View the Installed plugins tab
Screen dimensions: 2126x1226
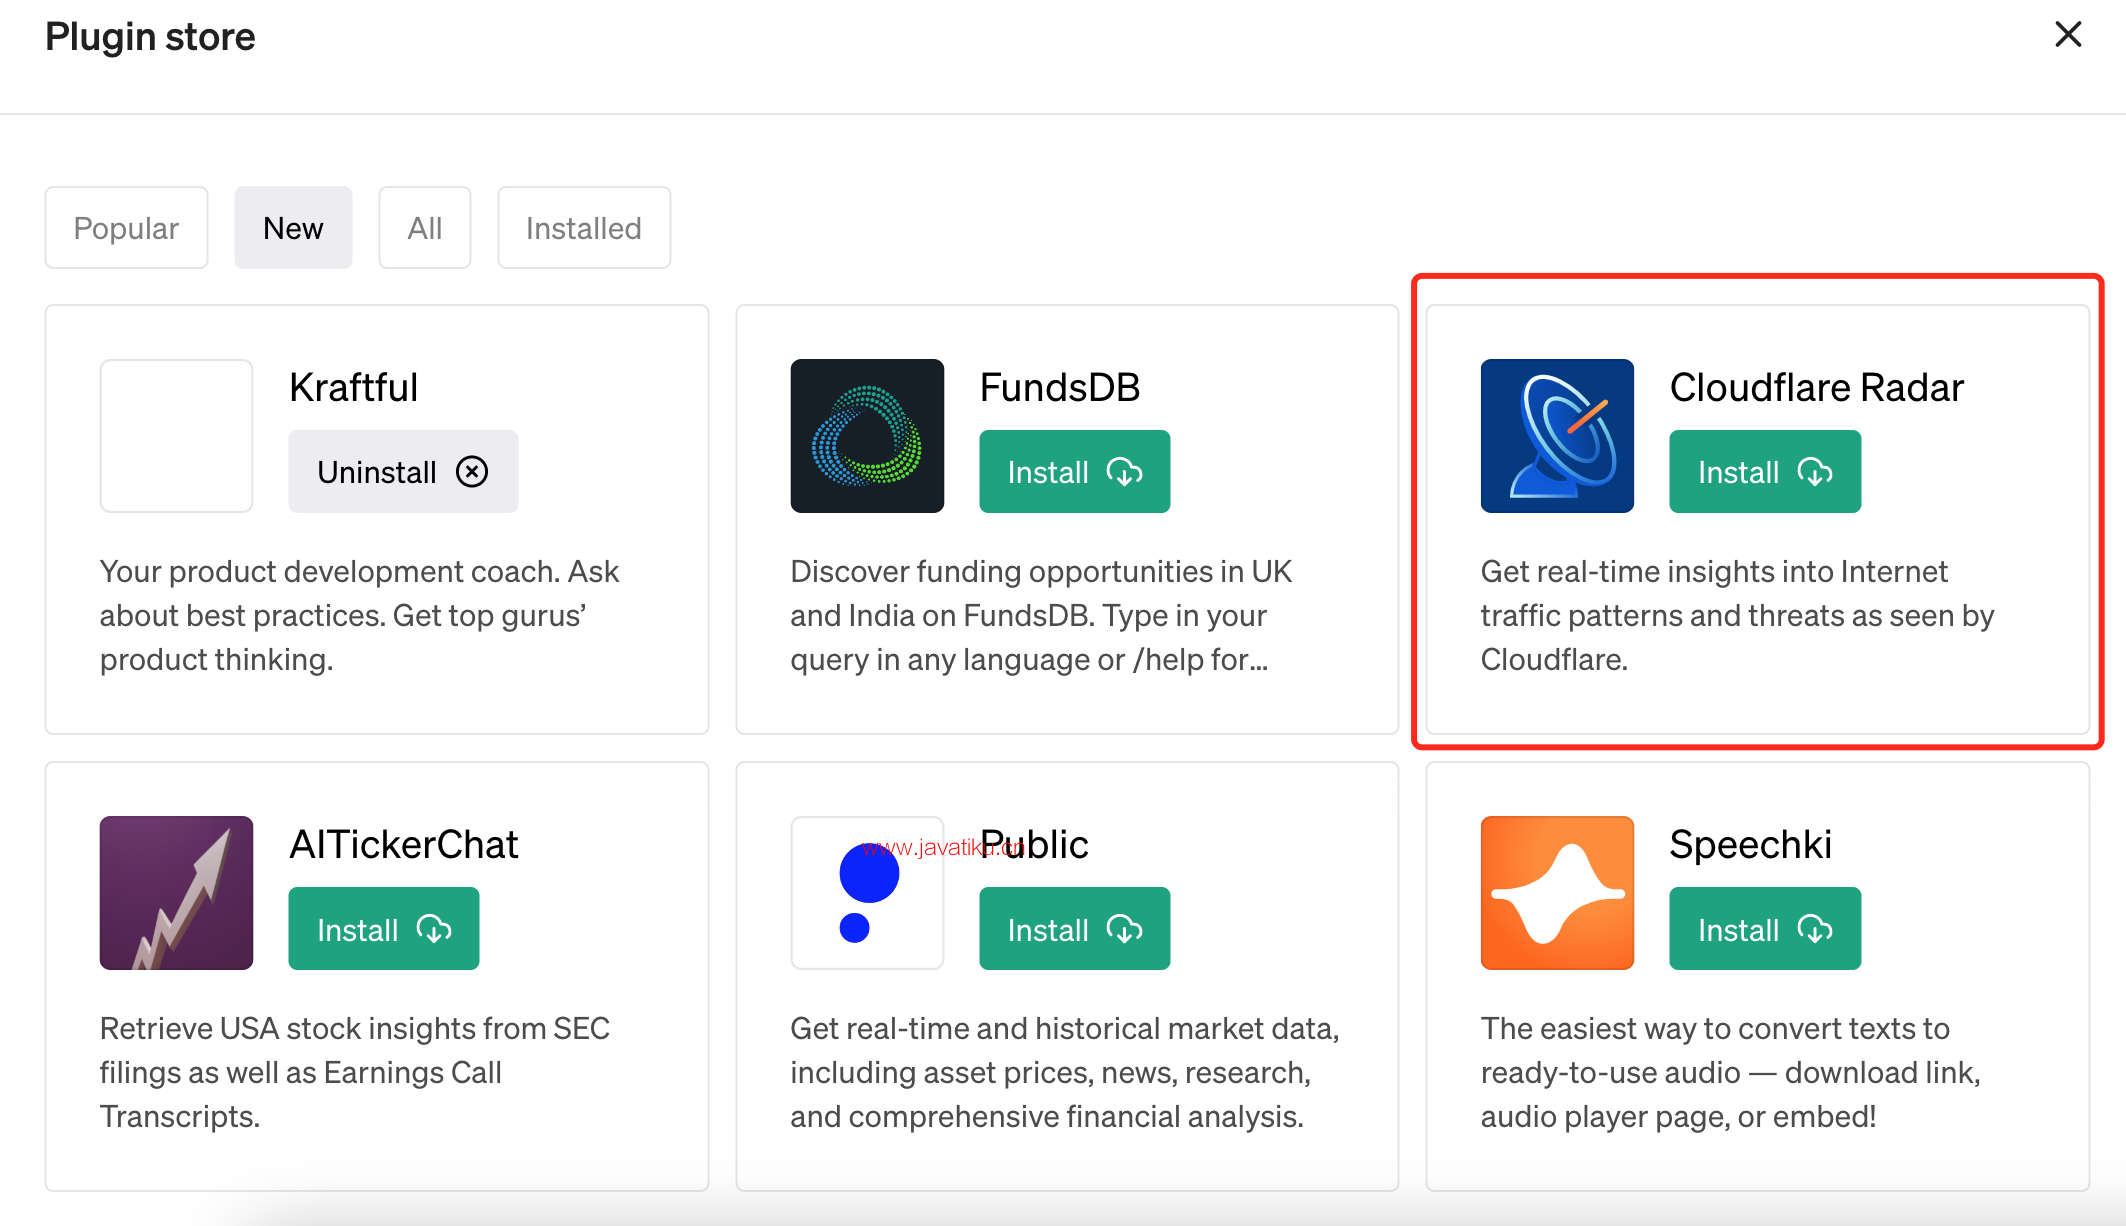click(x=584, y=228)
